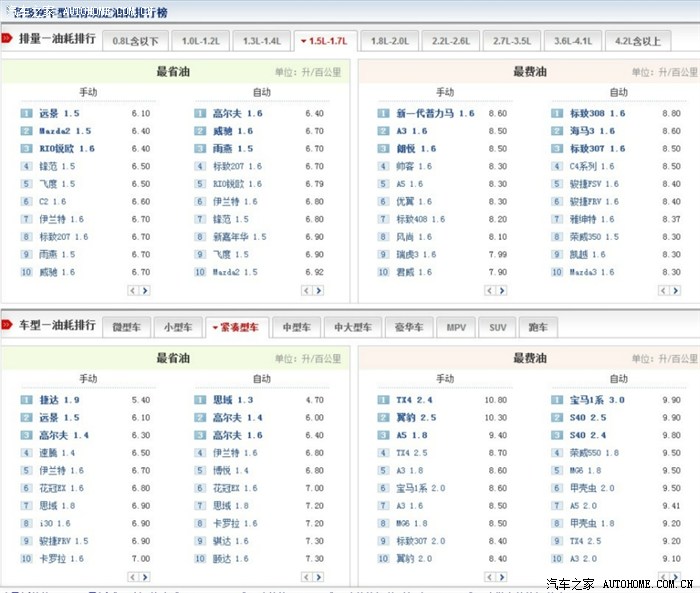Select the 豪华车 tab
Viewport: 700px width, 593px height.
[x=408, y=327]
